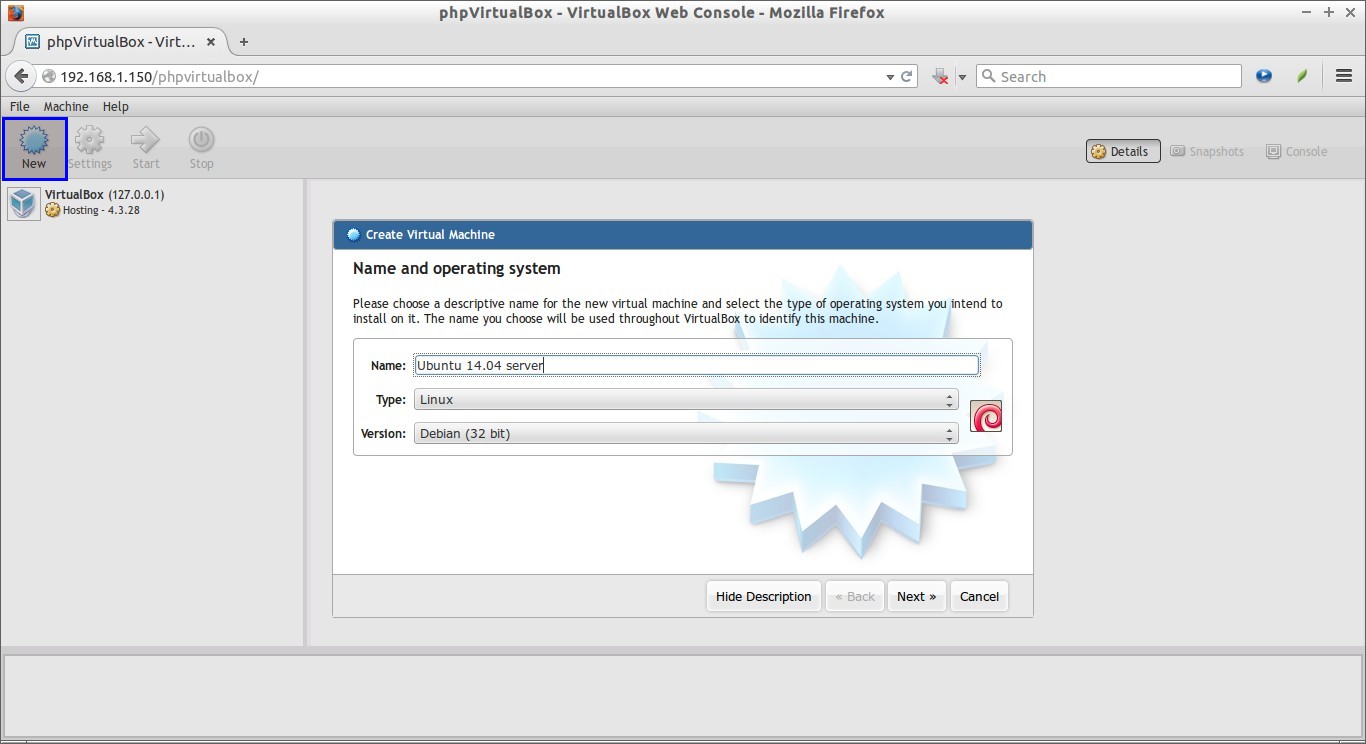
Task: Click the Firefox Search box
Action: [1108, 76]
